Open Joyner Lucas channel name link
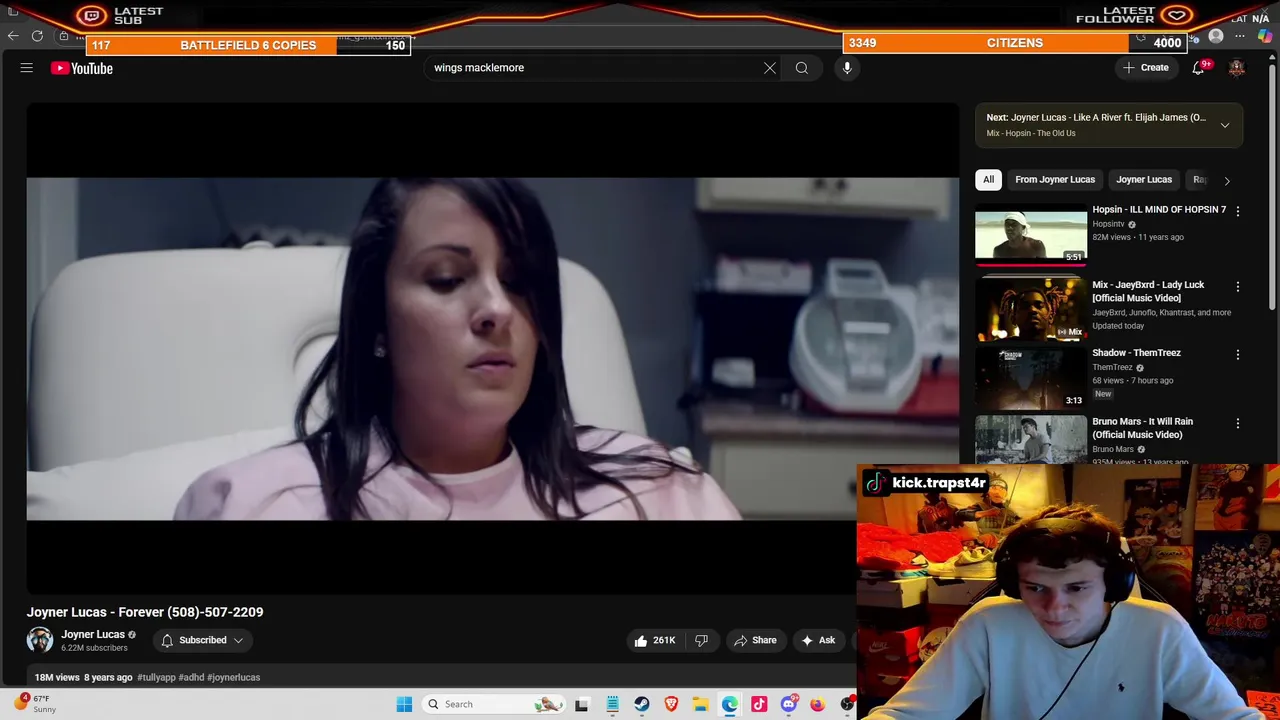 [x=93, y=634]
